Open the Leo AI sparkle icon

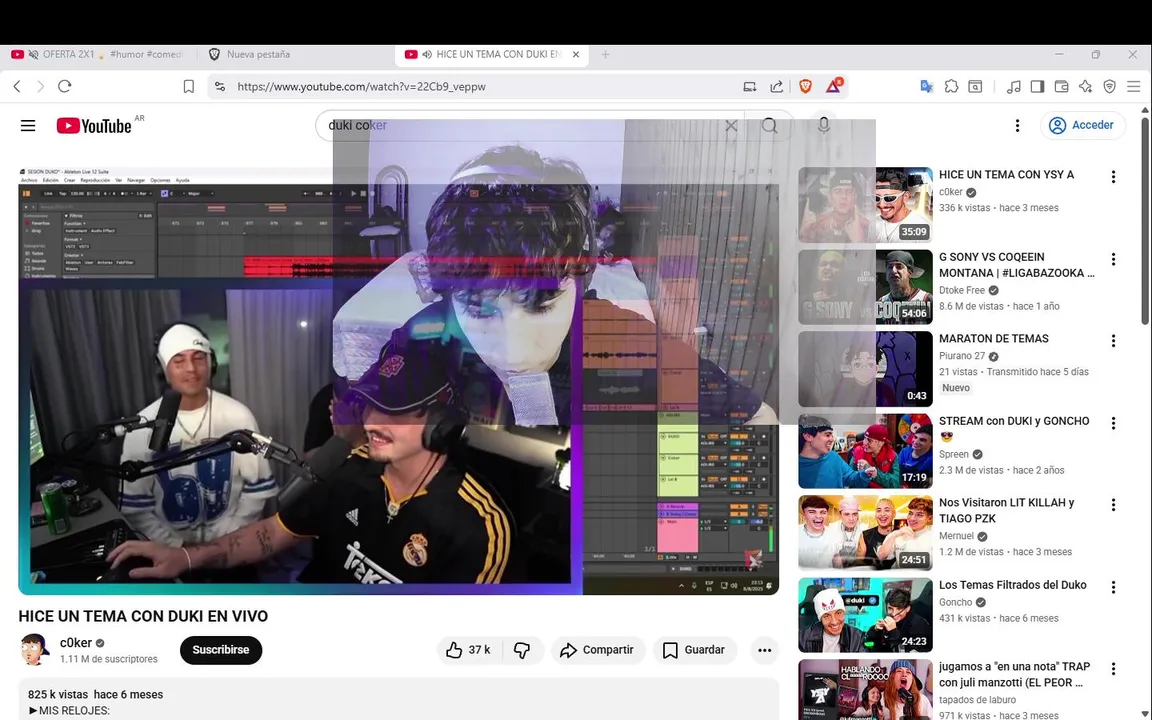coord(1085,87)
